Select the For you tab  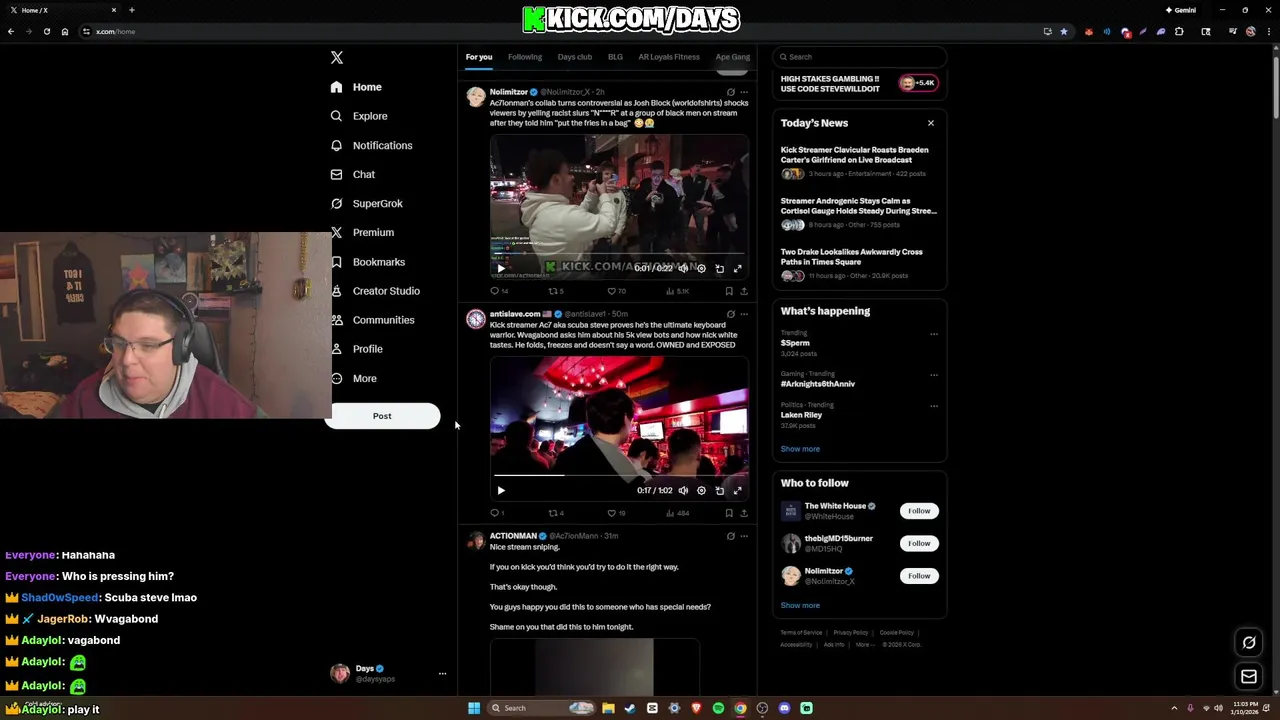479,57
